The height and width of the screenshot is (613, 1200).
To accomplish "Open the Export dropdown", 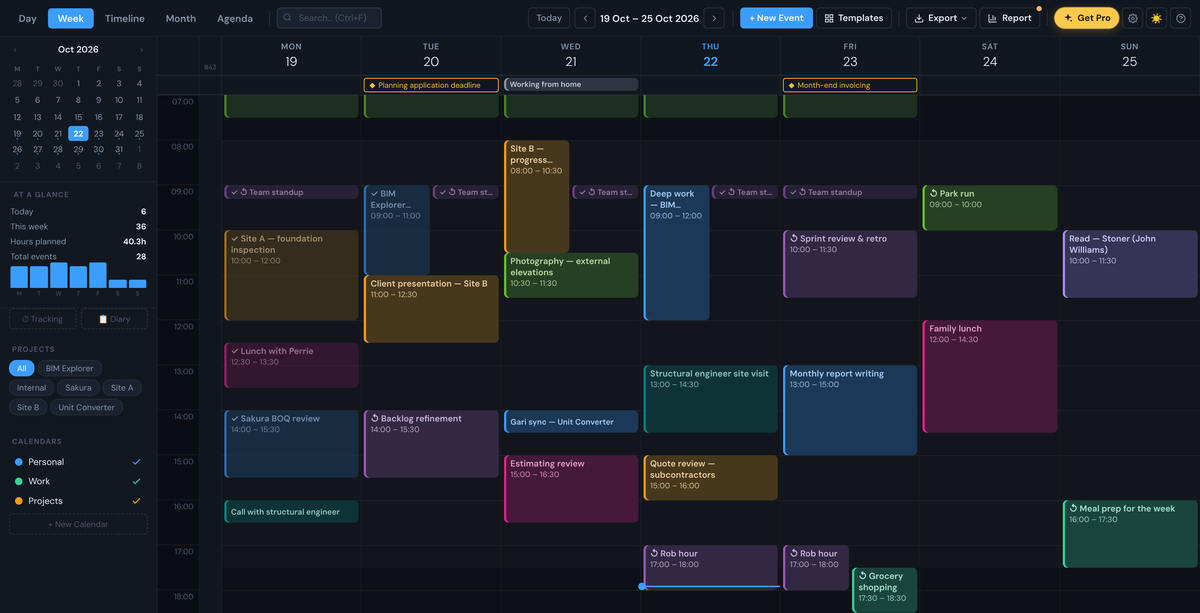I will (941, 18).
